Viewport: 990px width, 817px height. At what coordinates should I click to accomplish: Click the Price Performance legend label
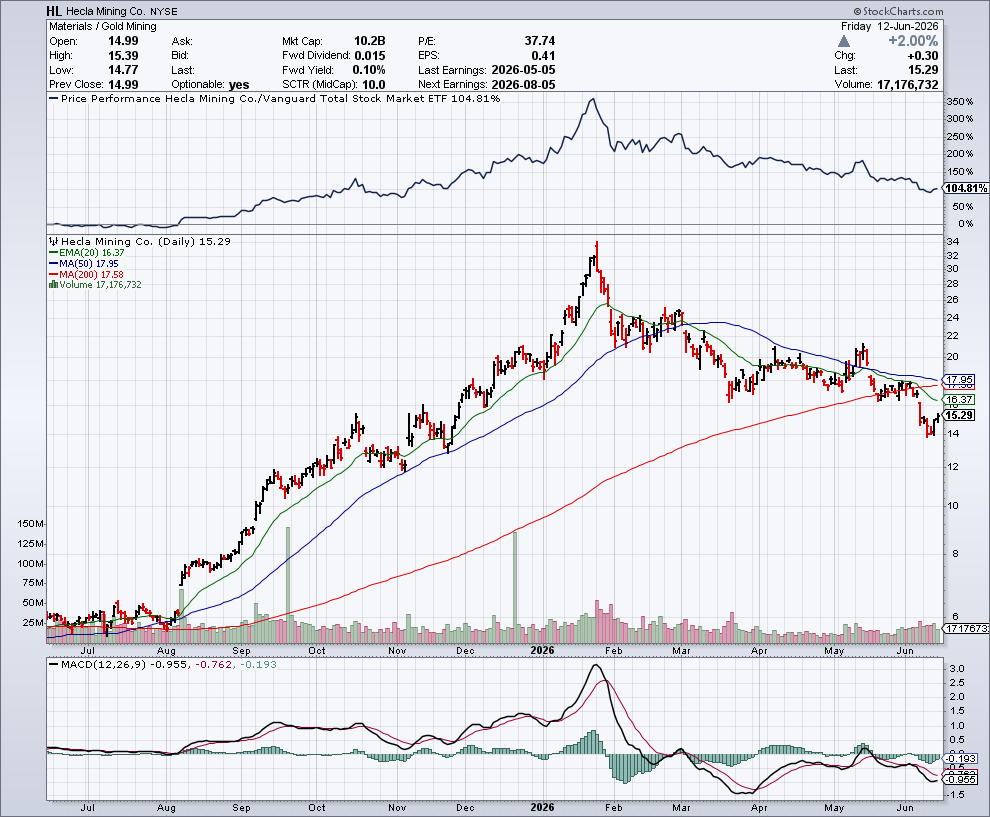pyautogui.click(x=275, y=98)
